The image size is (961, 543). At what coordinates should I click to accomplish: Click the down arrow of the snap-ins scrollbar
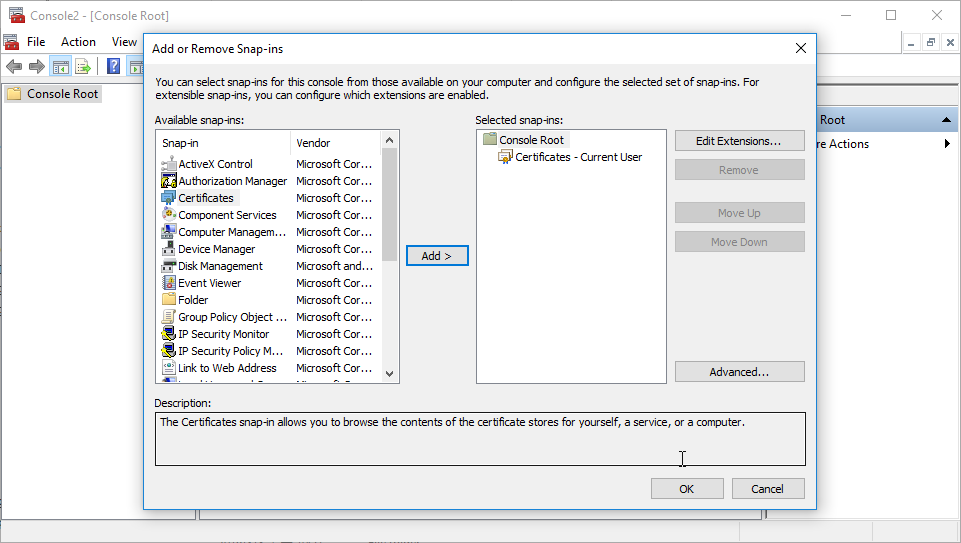tap(389, 373)
